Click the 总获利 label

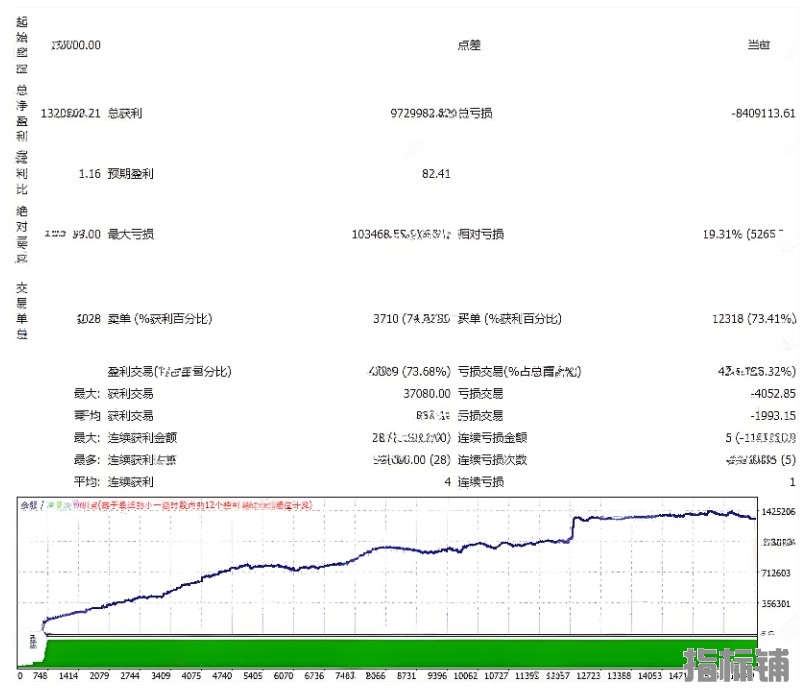(x=124, y=114)
